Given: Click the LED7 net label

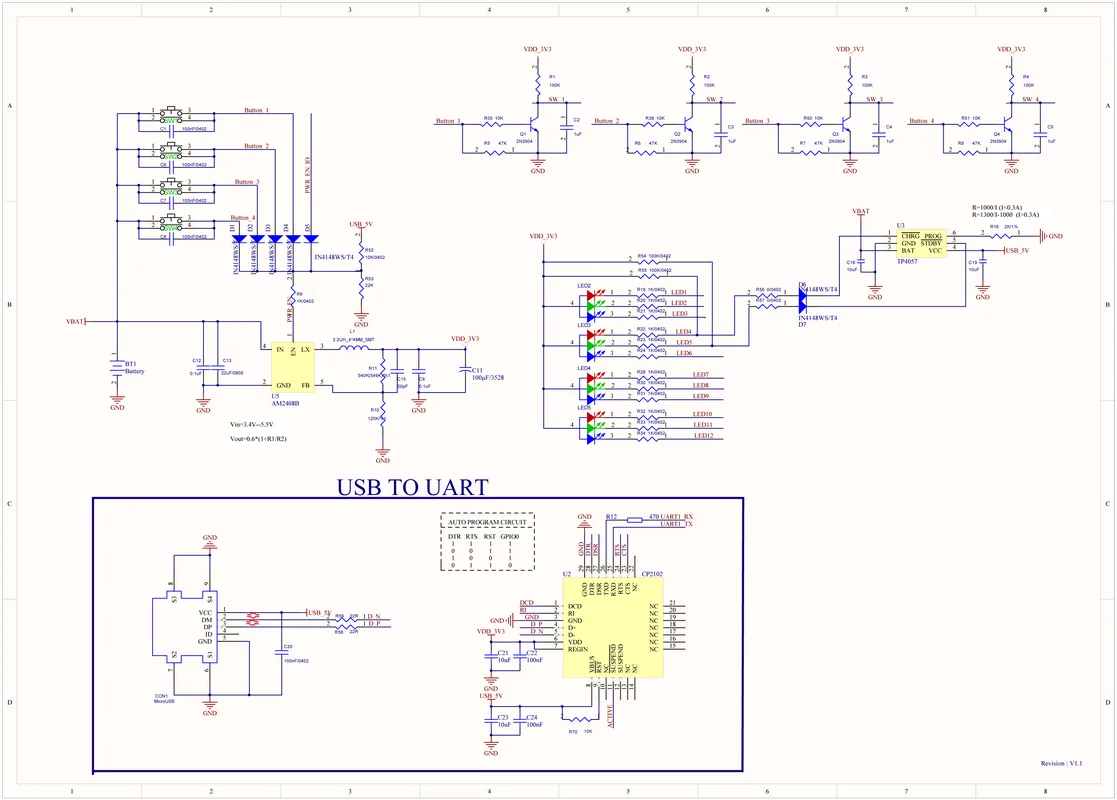Looking at the screenshot, I should pyautogui.click(x=701, y=375).
